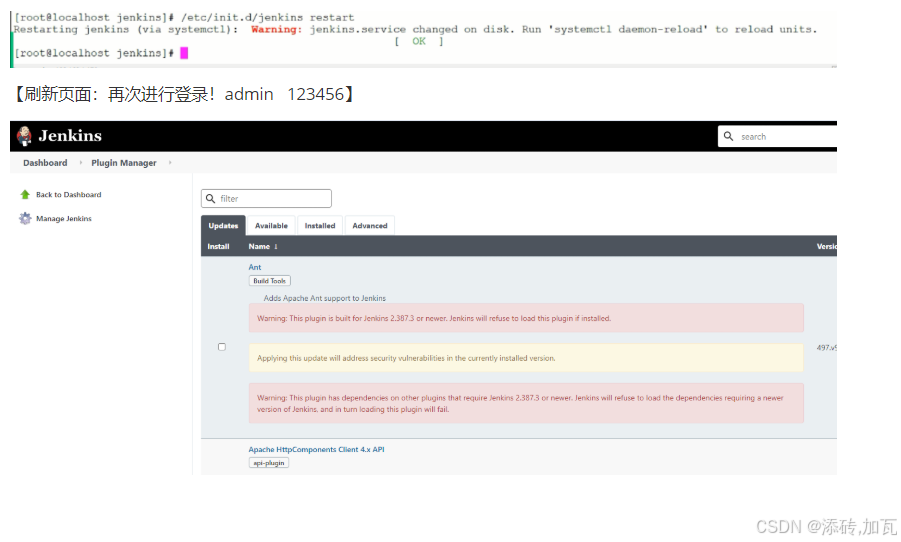Click the red warning about Jenkins 2.387.3 or newer

tap(526, 318)
